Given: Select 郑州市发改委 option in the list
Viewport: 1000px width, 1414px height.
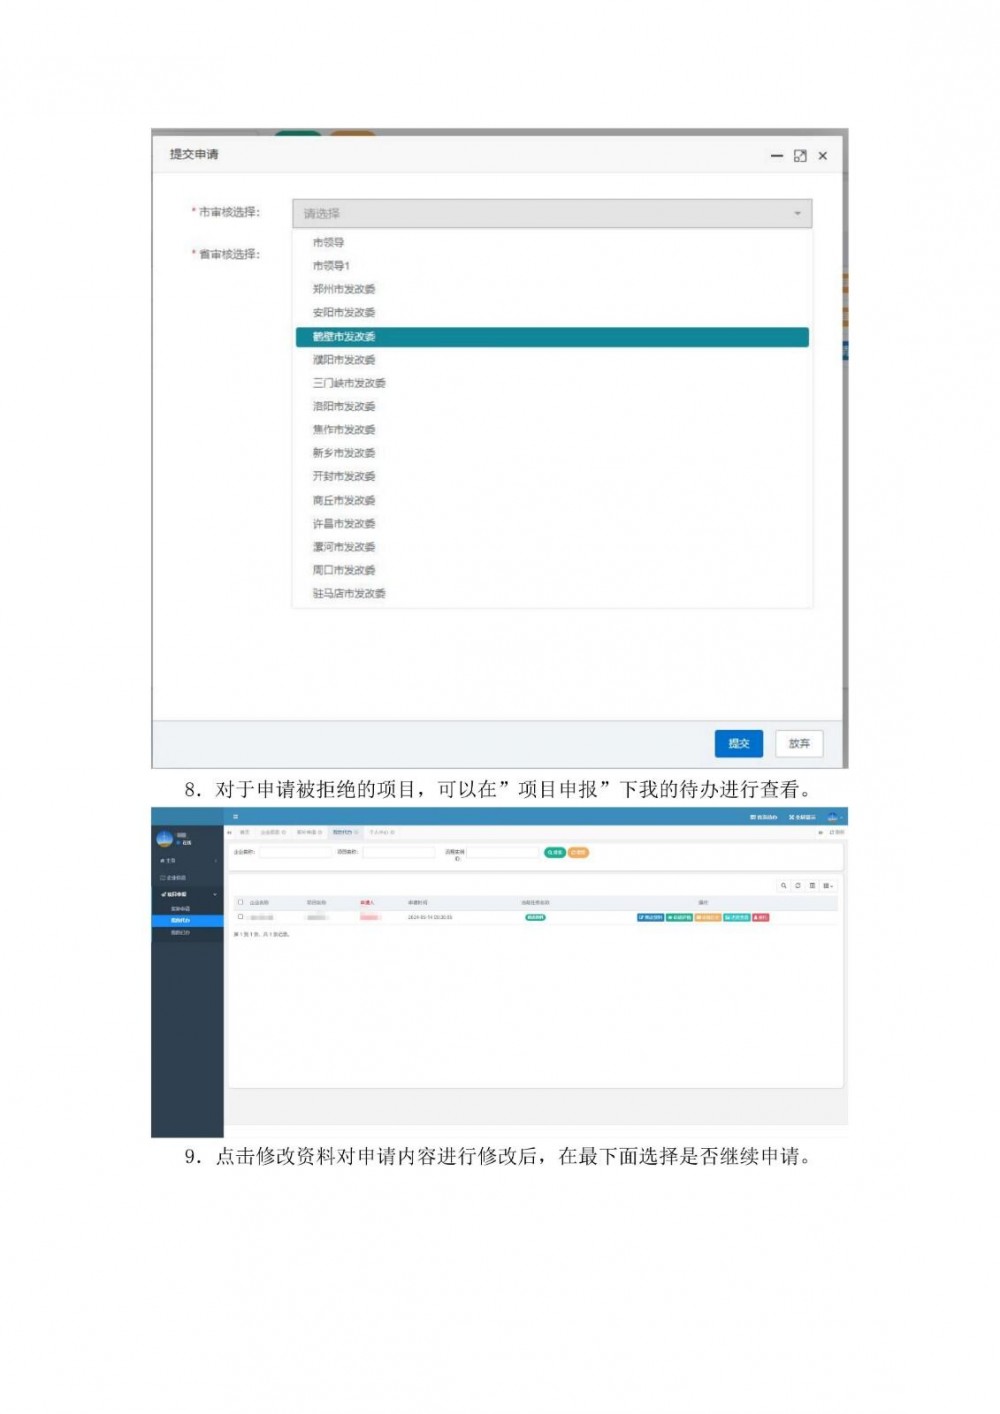Looking at the screenshot, I should tap(344, 289).
